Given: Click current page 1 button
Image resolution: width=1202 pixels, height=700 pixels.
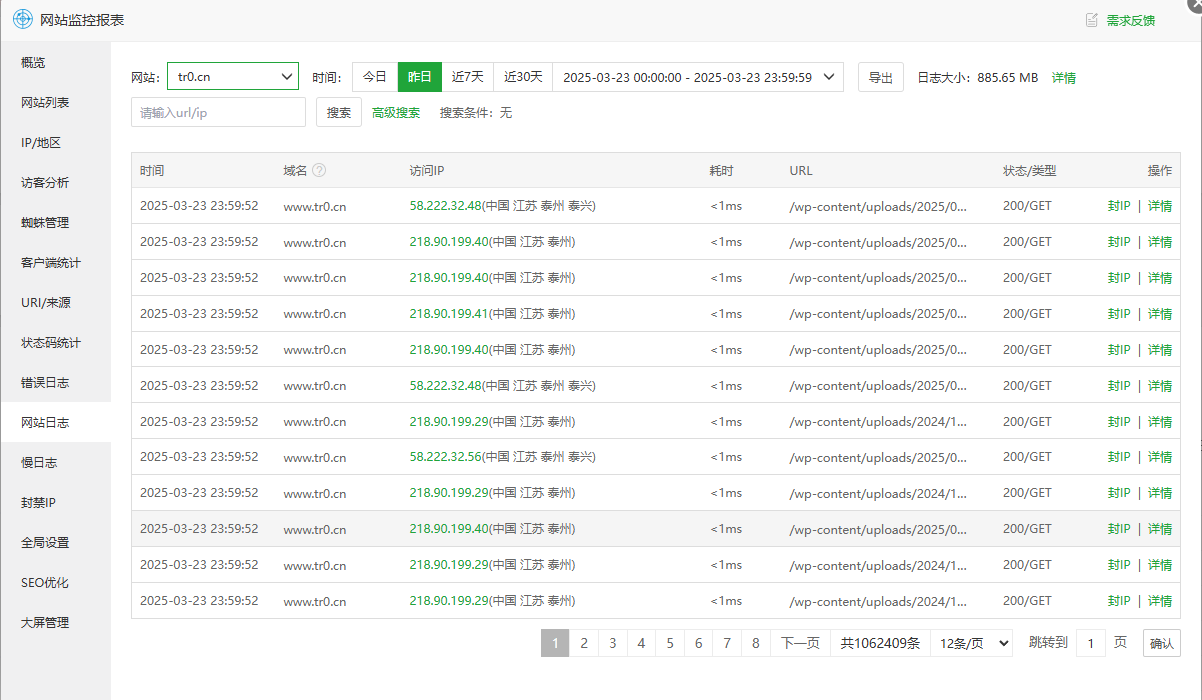Looking at the screenshot, I should coord(555,643).
